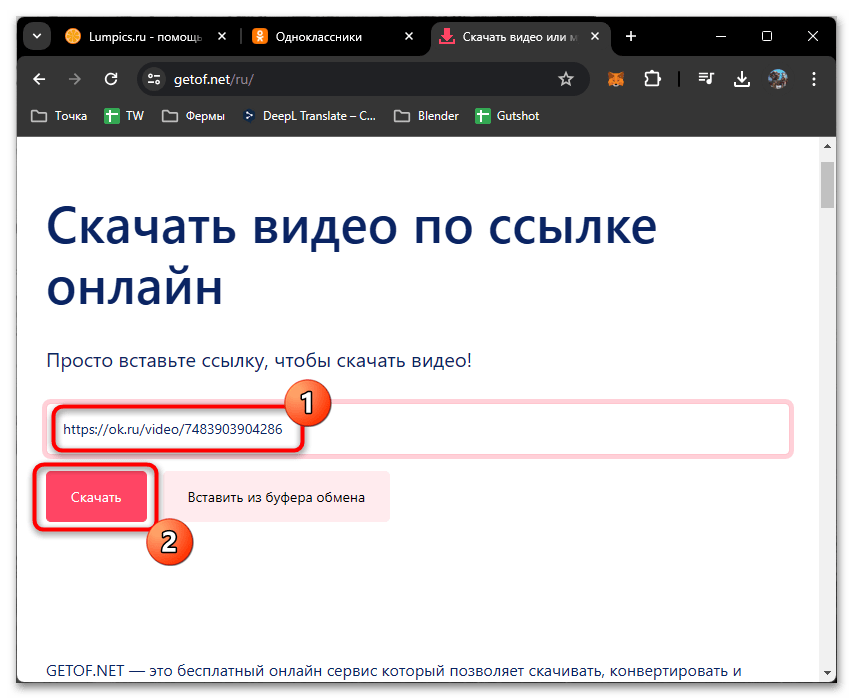
Task: Click the forward navigation arrow
Action: click(x=74, y=78)
